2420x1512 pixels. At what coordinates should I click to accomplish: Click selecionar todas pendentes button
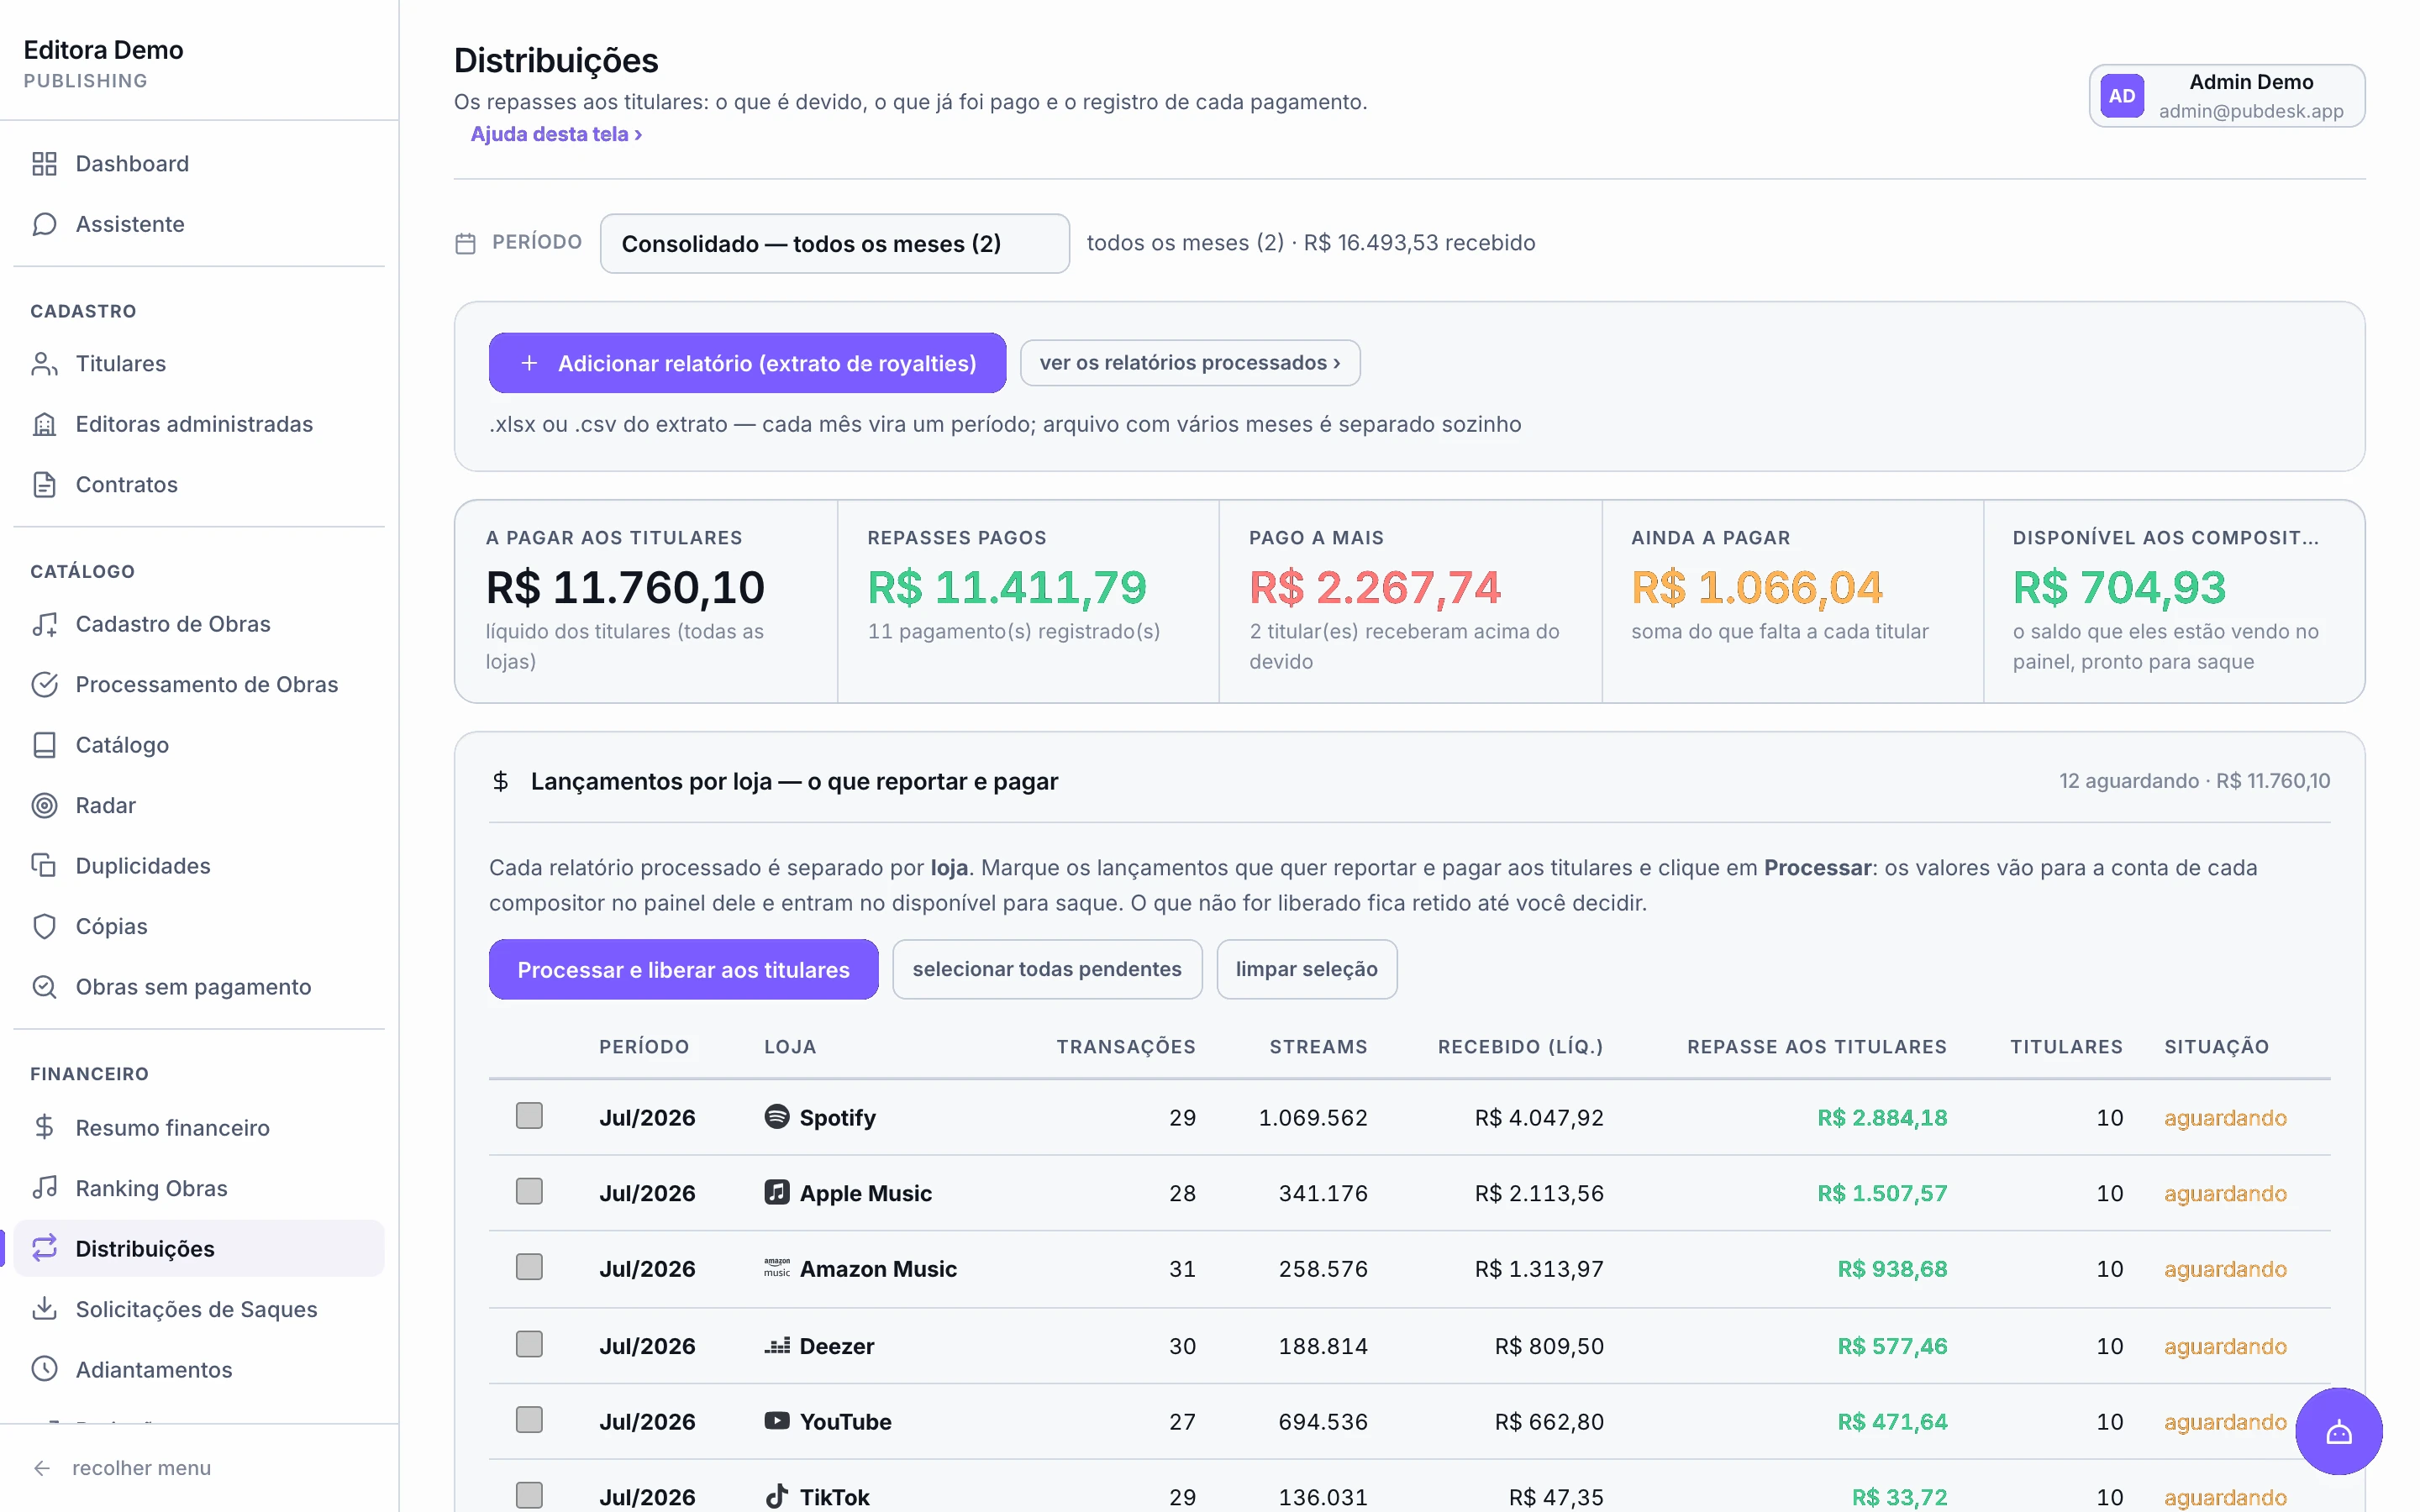point(1046,969)
